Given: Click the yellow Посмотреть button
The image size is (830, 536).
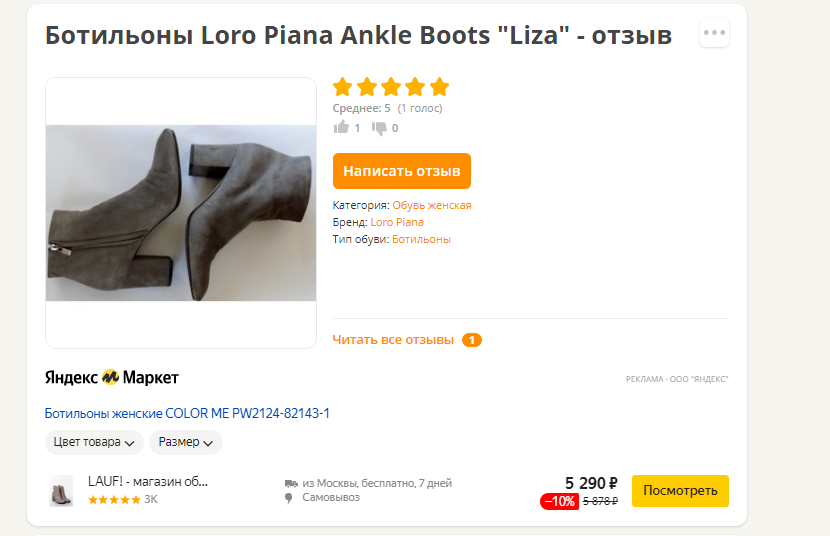Looking at the screenshot, I should point(680,490).
